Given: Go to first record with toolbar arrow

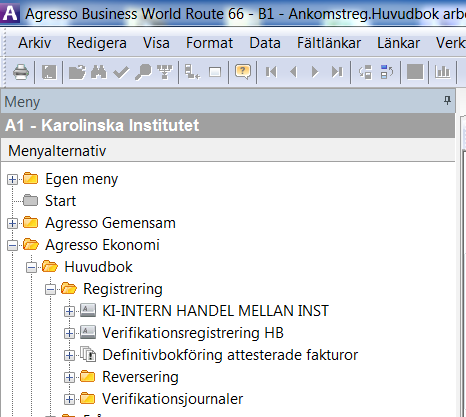Looking at the screenshot, I should (x=271, y=72).
